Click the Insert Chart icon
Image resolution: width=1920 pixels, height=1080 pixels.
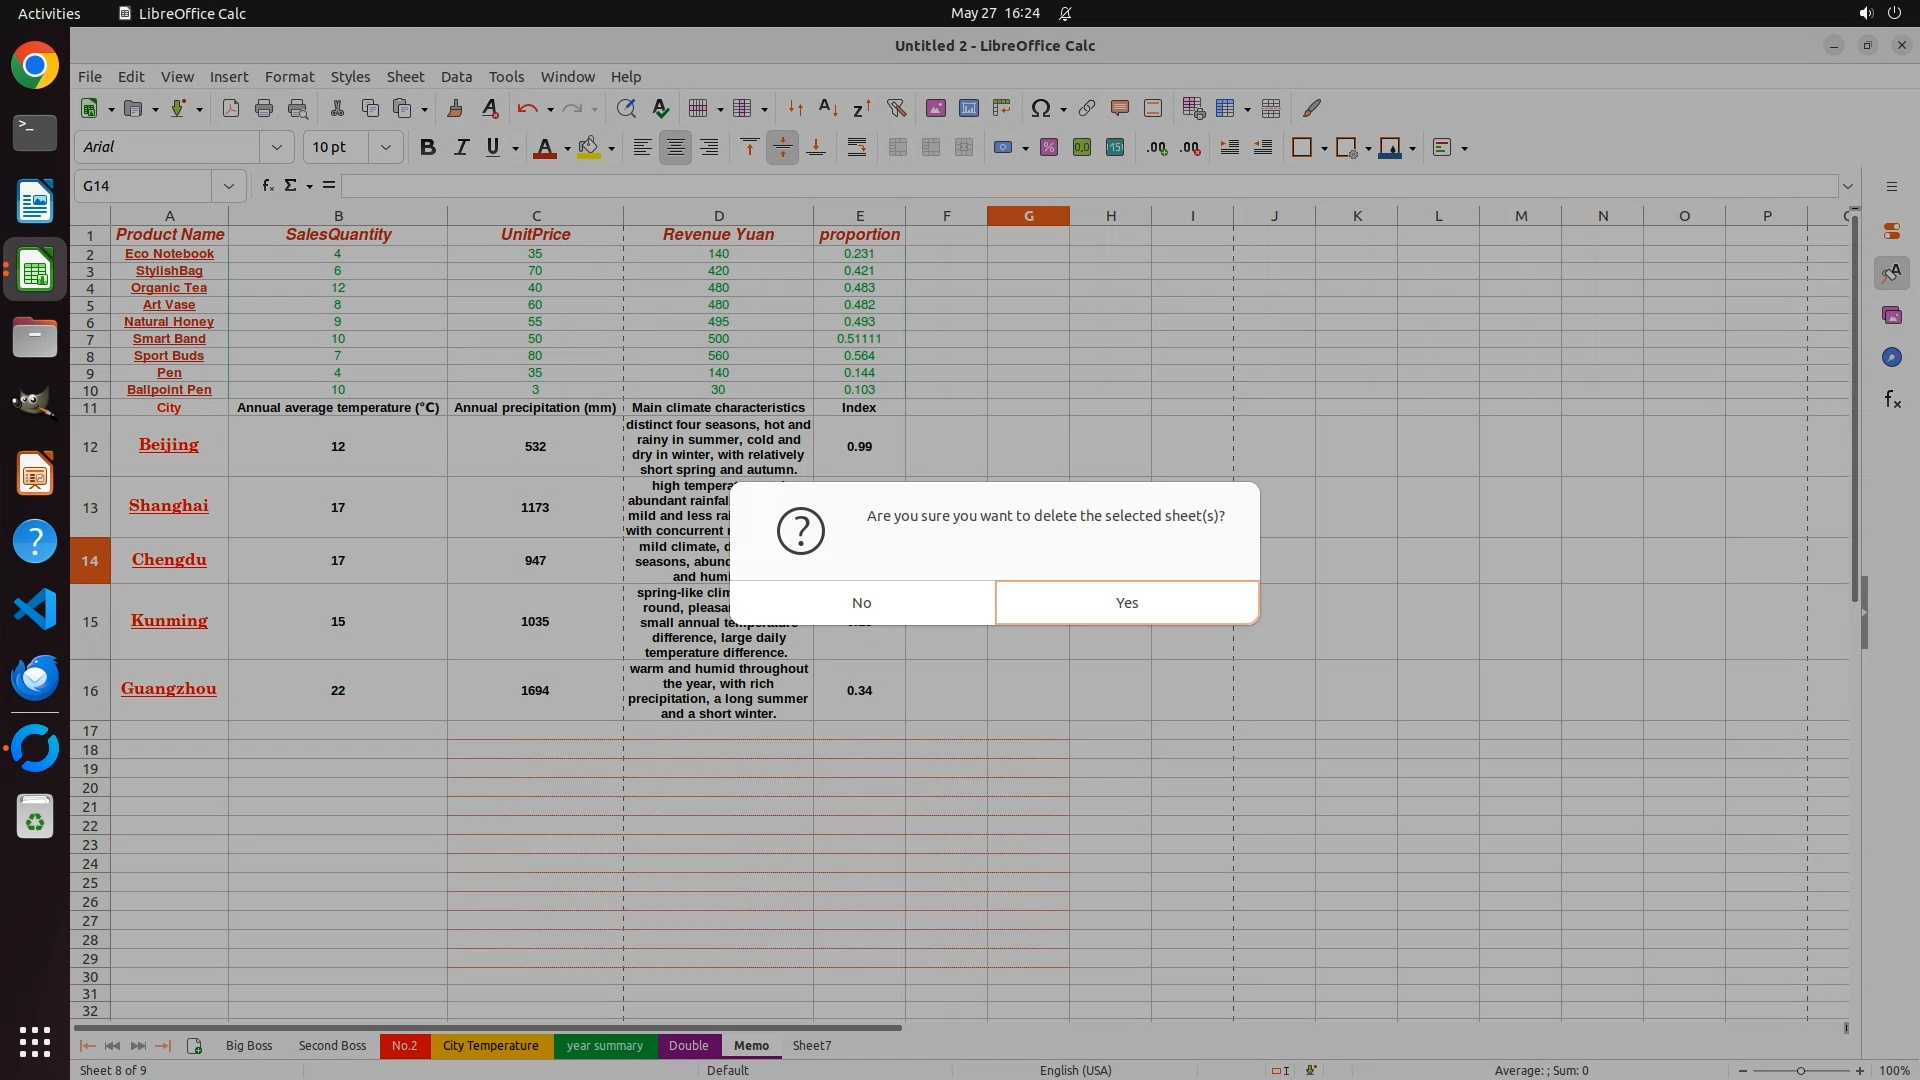tap(968, 108)
